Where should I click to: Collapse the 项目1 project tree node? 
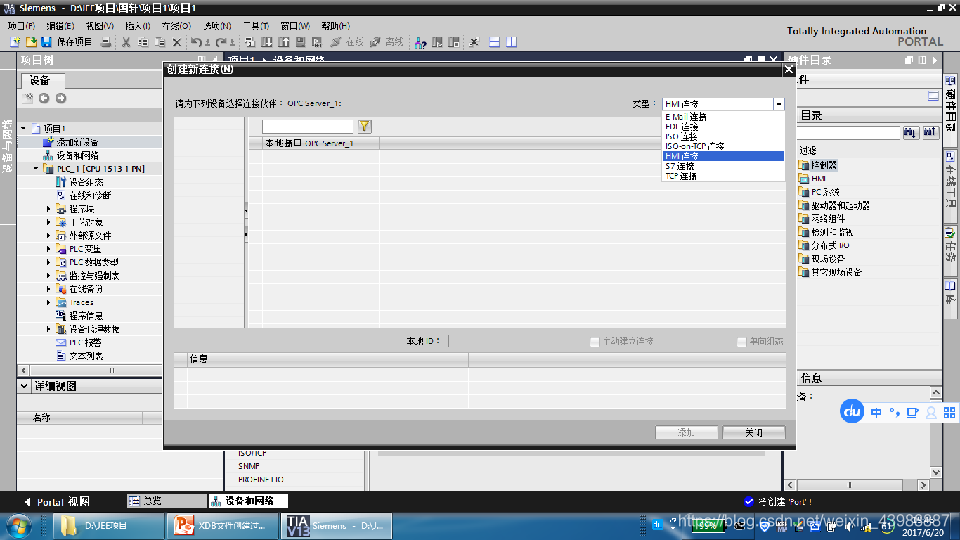click(24, 129)
